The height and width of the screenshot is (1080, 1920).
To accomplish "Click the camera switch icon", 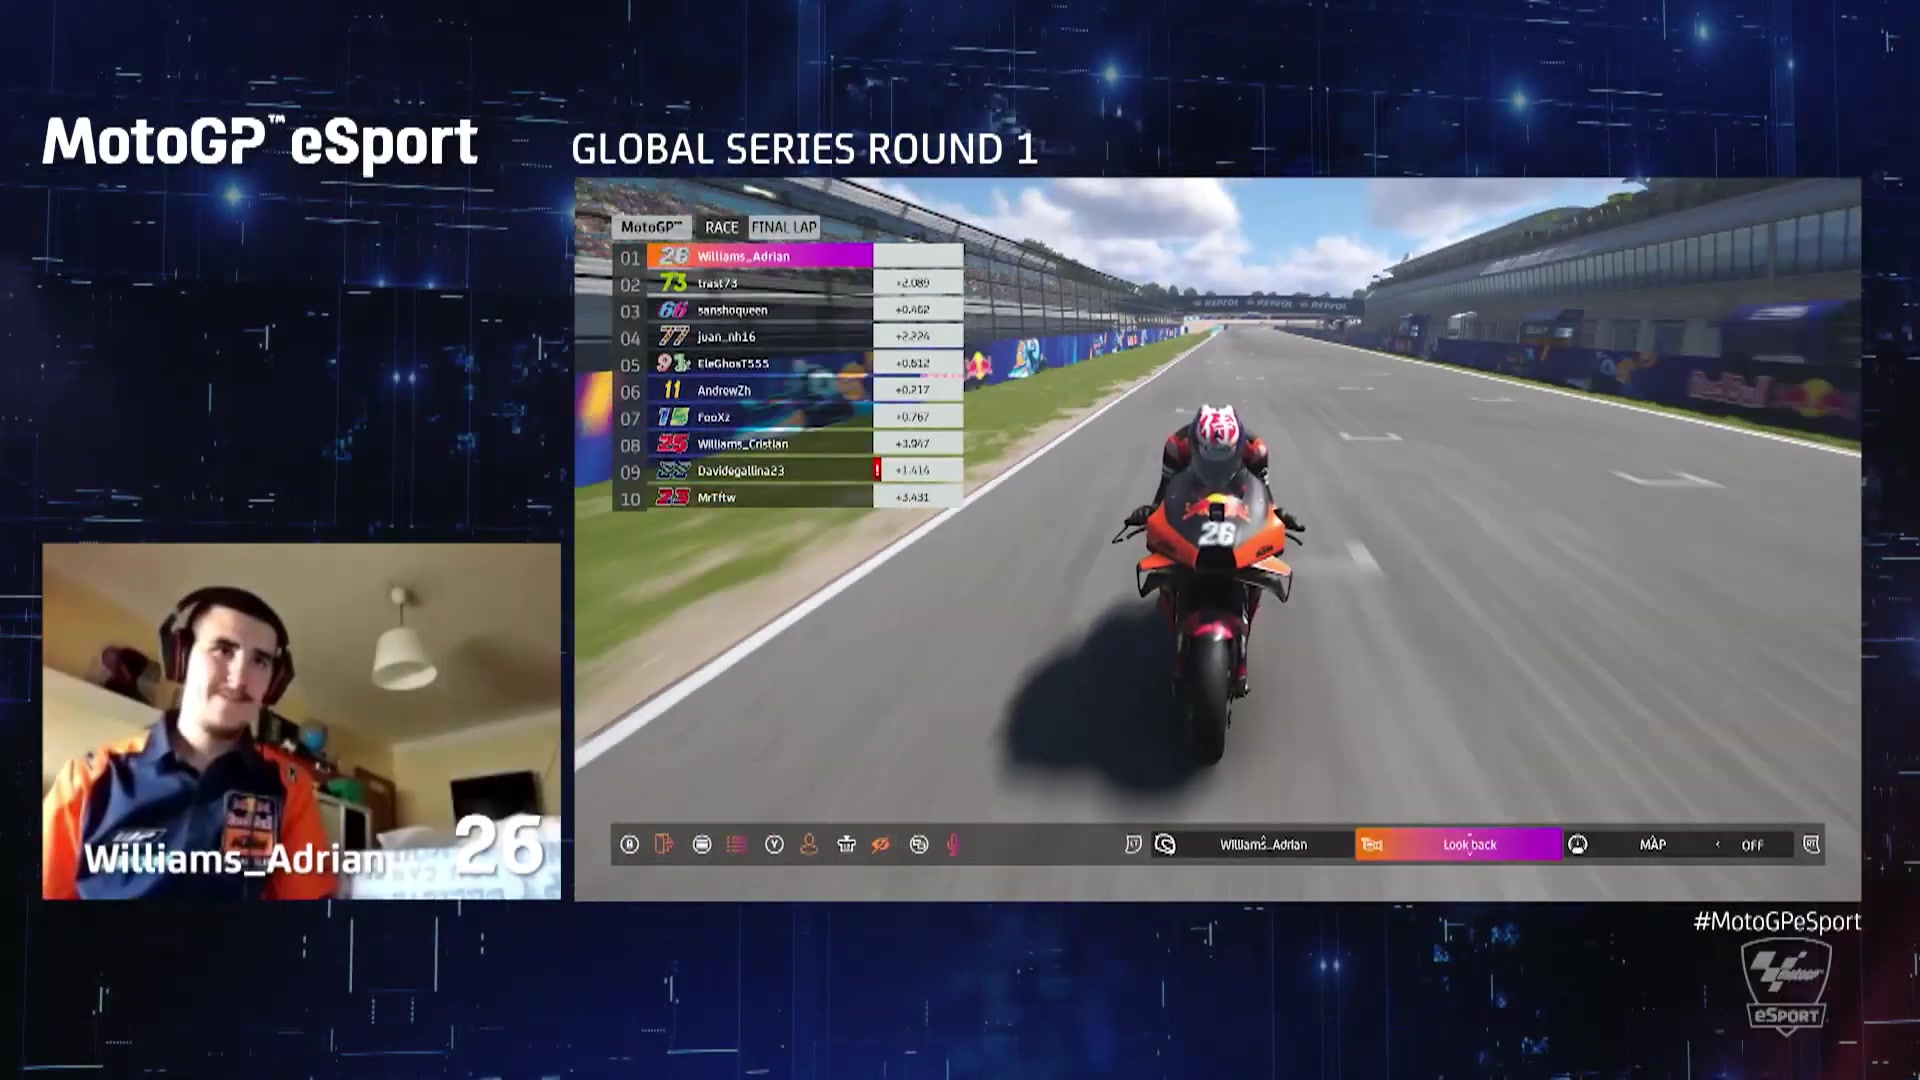I will coord(919,845).
